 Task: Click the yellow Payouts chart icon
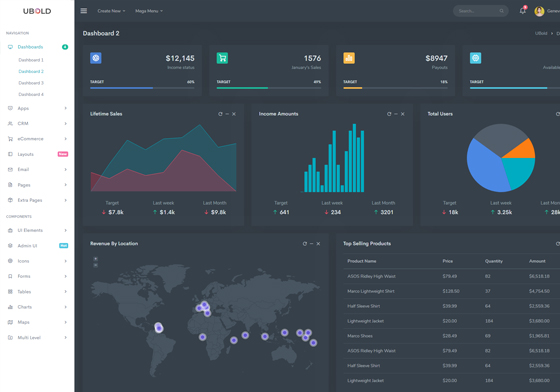349,58
